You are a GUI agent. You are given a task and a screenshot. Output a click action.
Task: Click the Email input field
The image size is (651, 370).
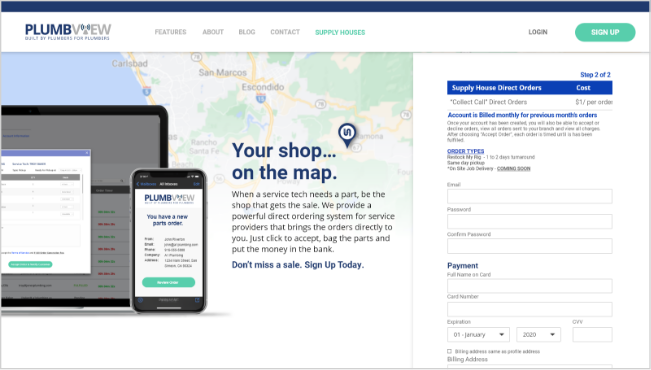click(x=529, y=196)
